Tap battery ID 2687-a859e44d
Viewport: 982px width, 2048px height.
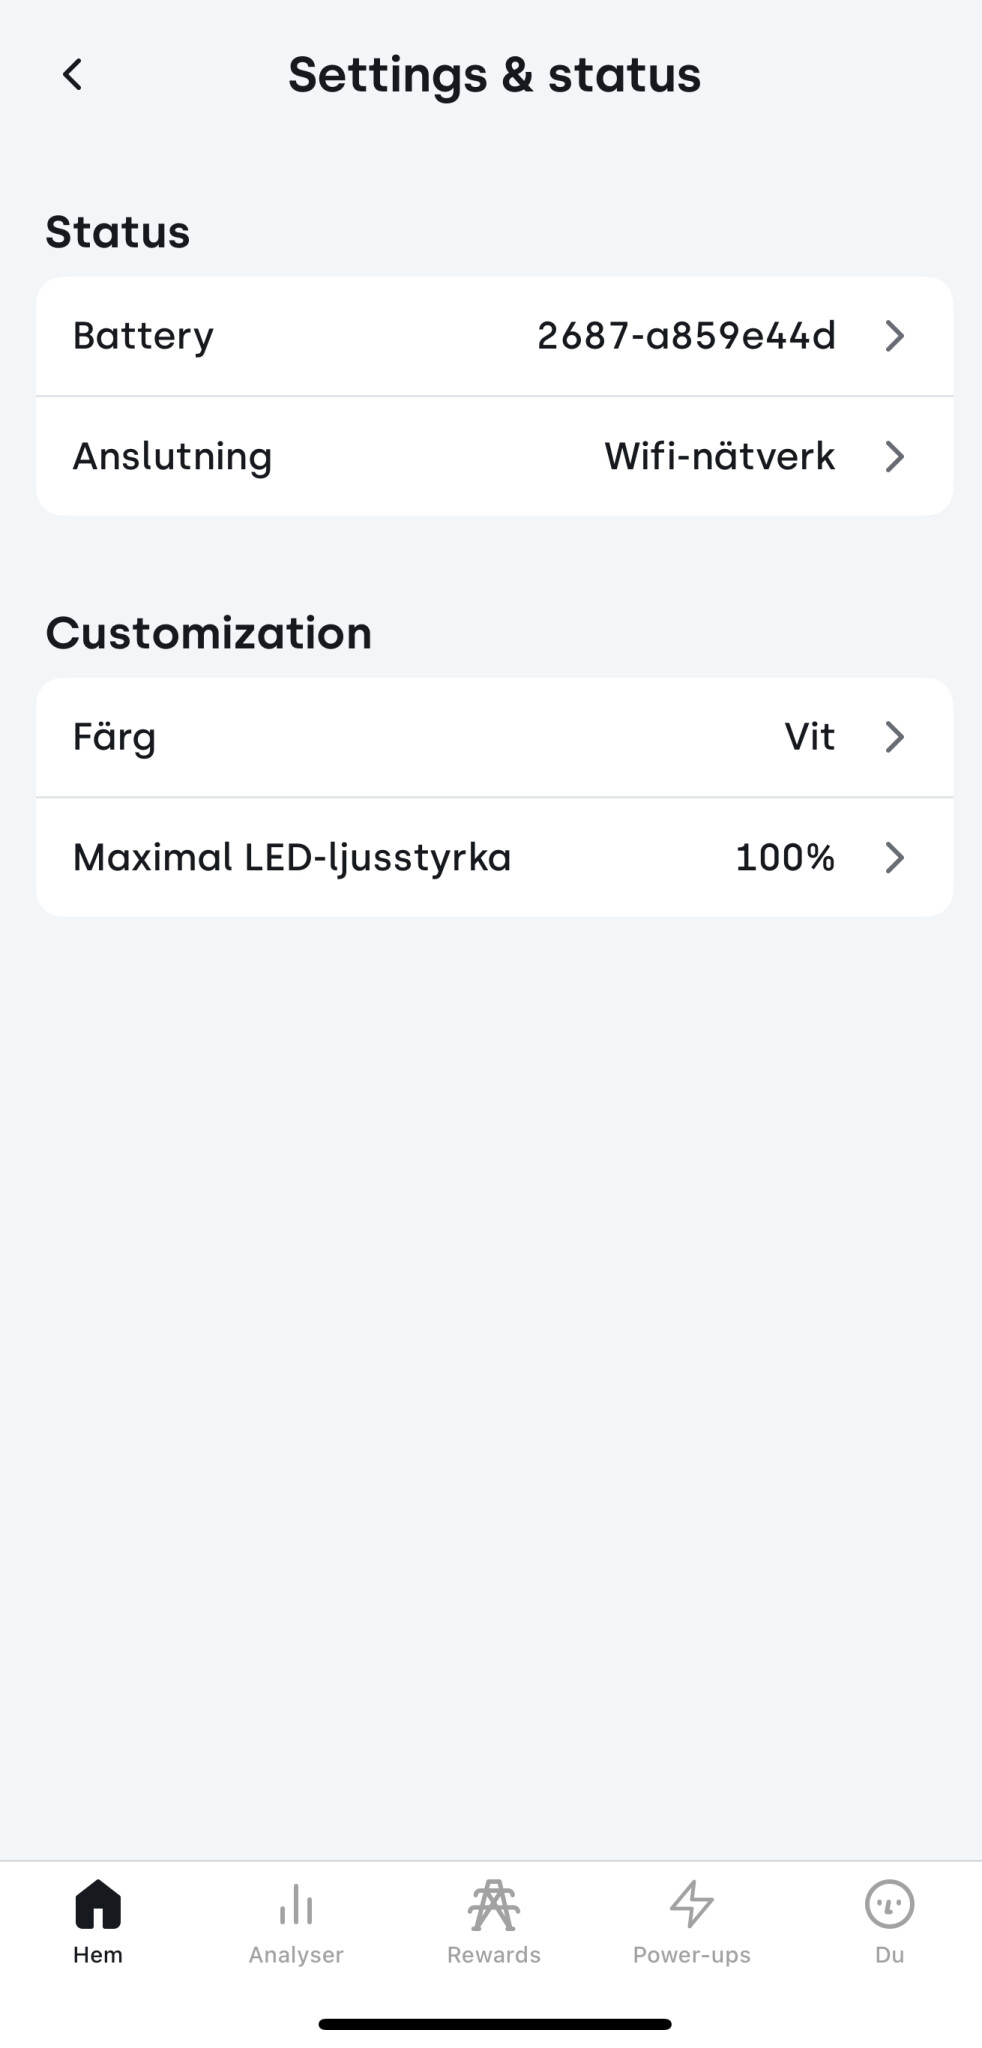coord(686,336)
